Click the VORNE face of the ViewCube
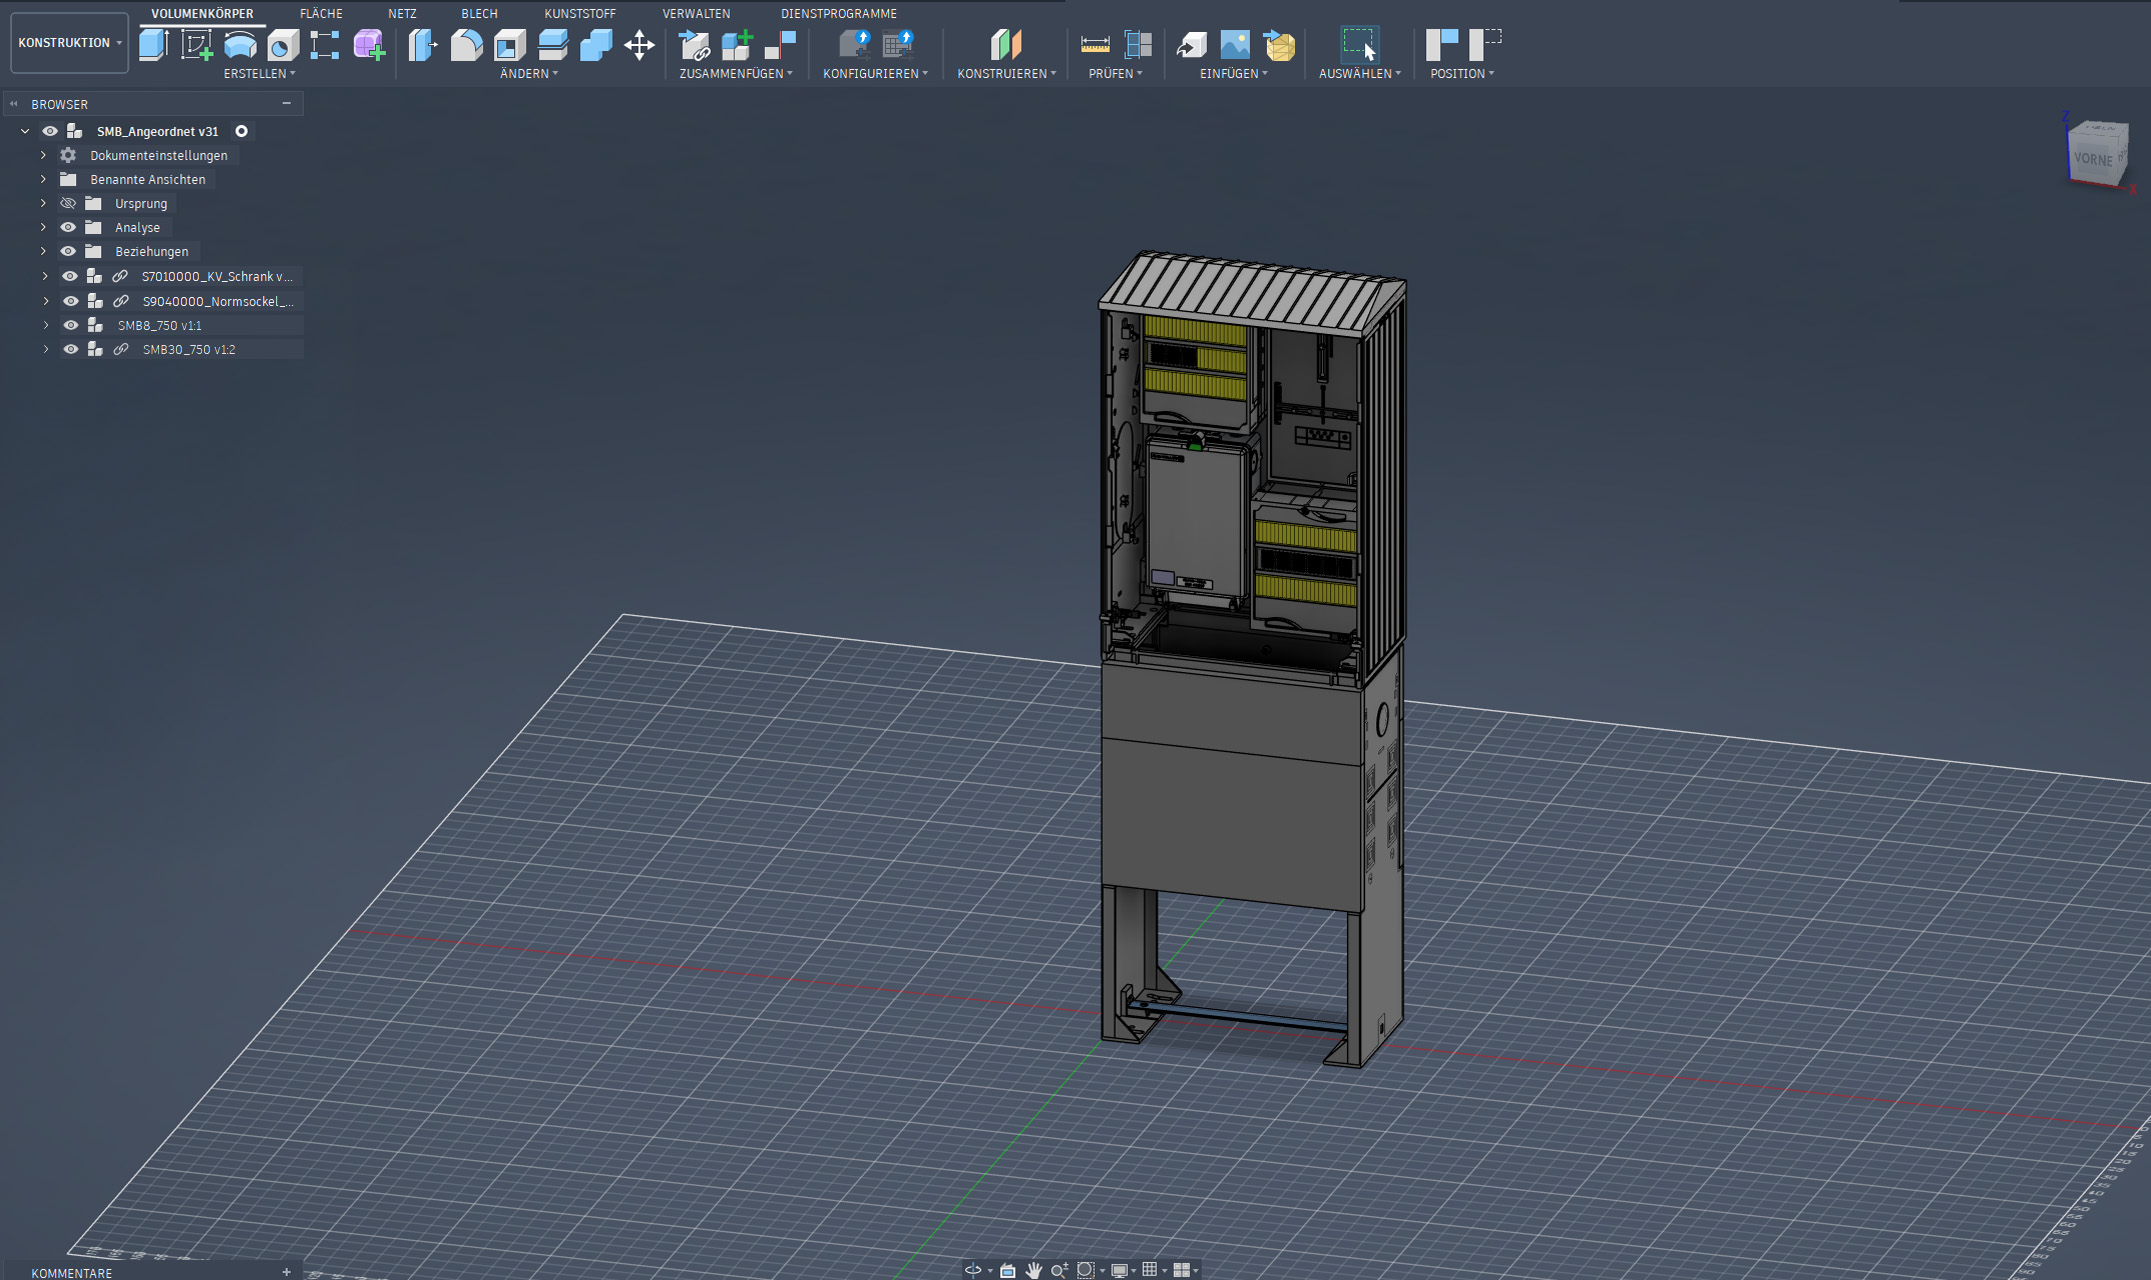 click(x=2093, y=160)
